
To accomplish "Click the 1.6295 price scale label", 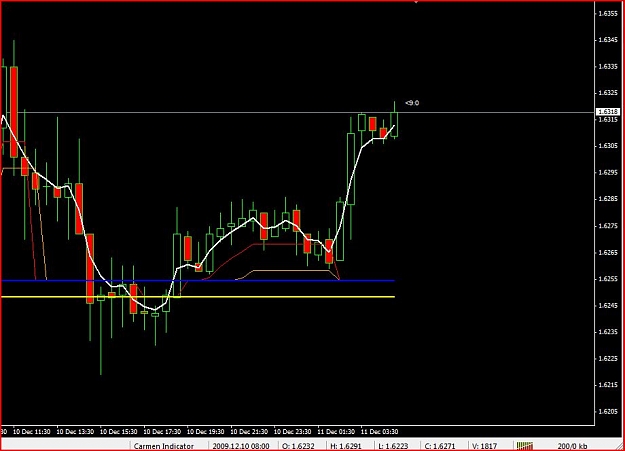I will (x=609, y=173).
